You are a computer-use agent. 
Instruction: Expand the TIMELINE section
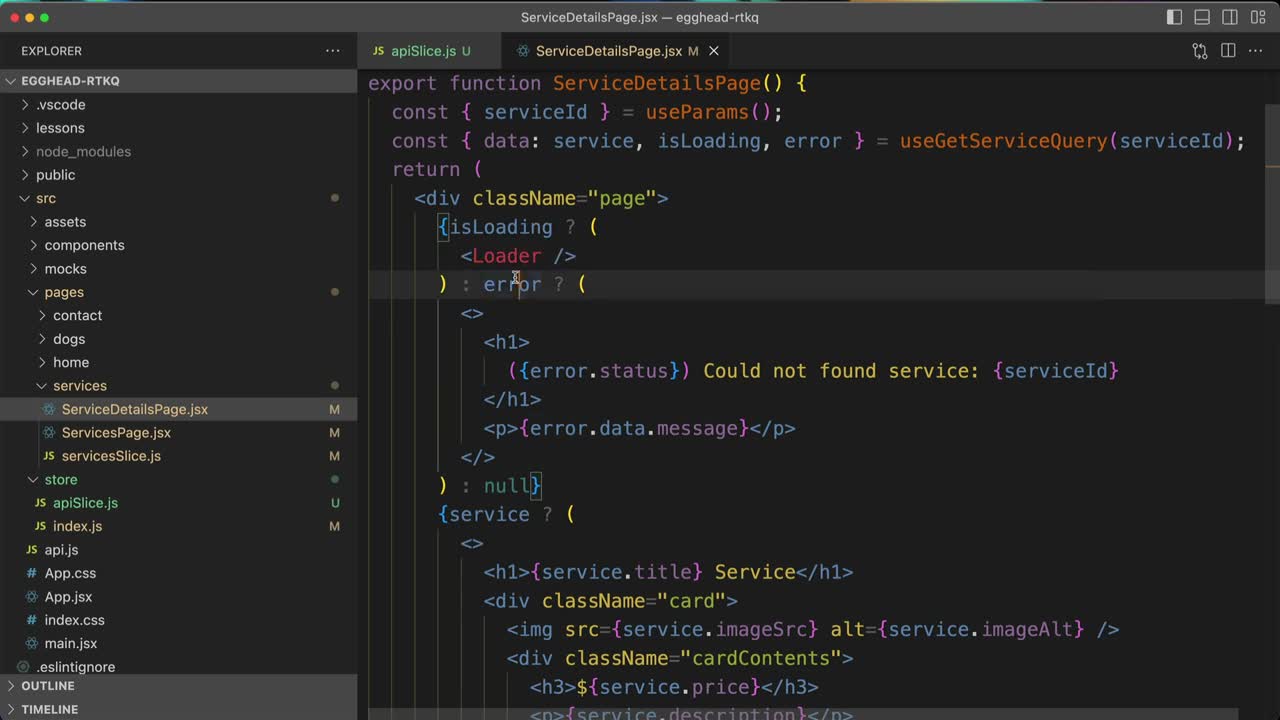(x=49, y=709)
